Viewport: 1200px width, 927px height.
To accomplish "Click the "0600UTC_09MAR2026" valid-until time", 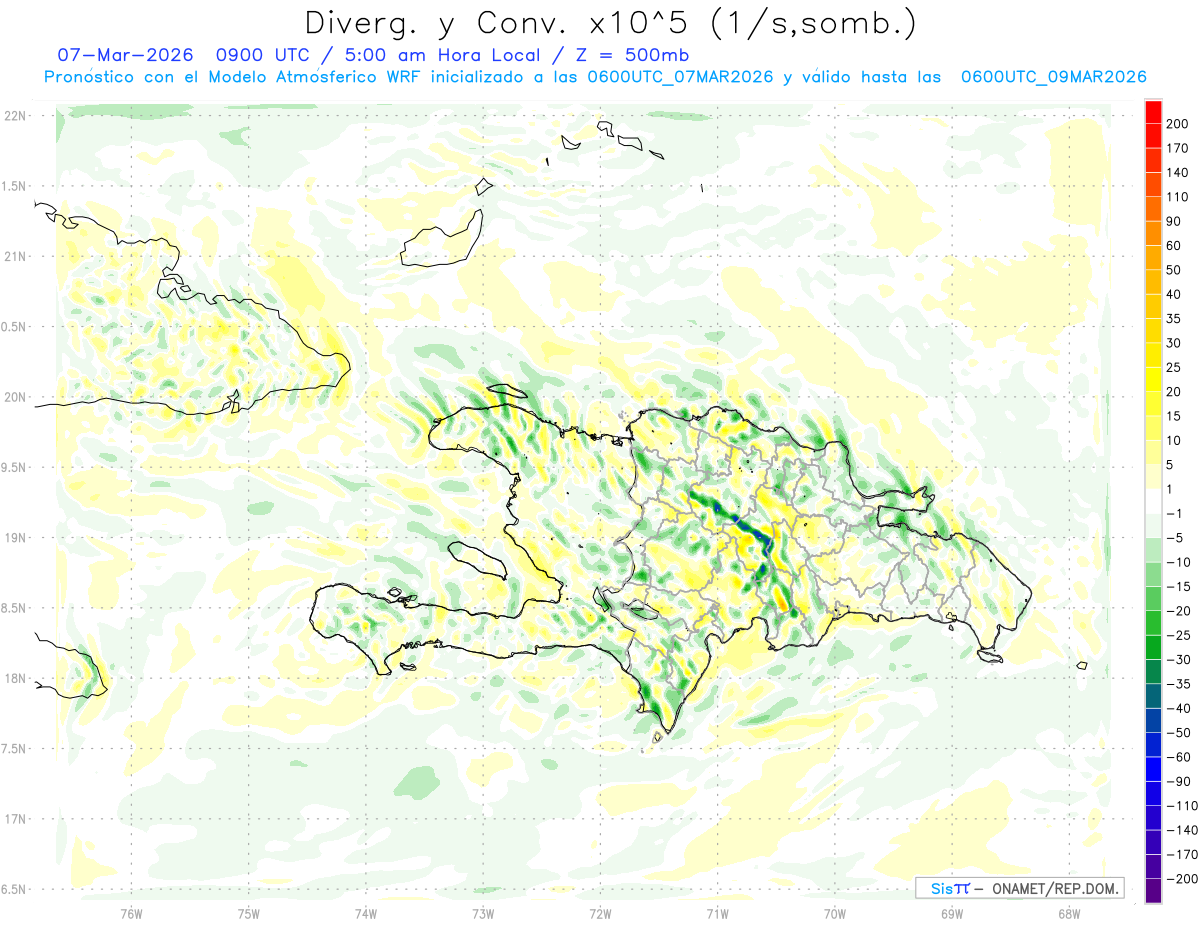I will click(1053, 77).
